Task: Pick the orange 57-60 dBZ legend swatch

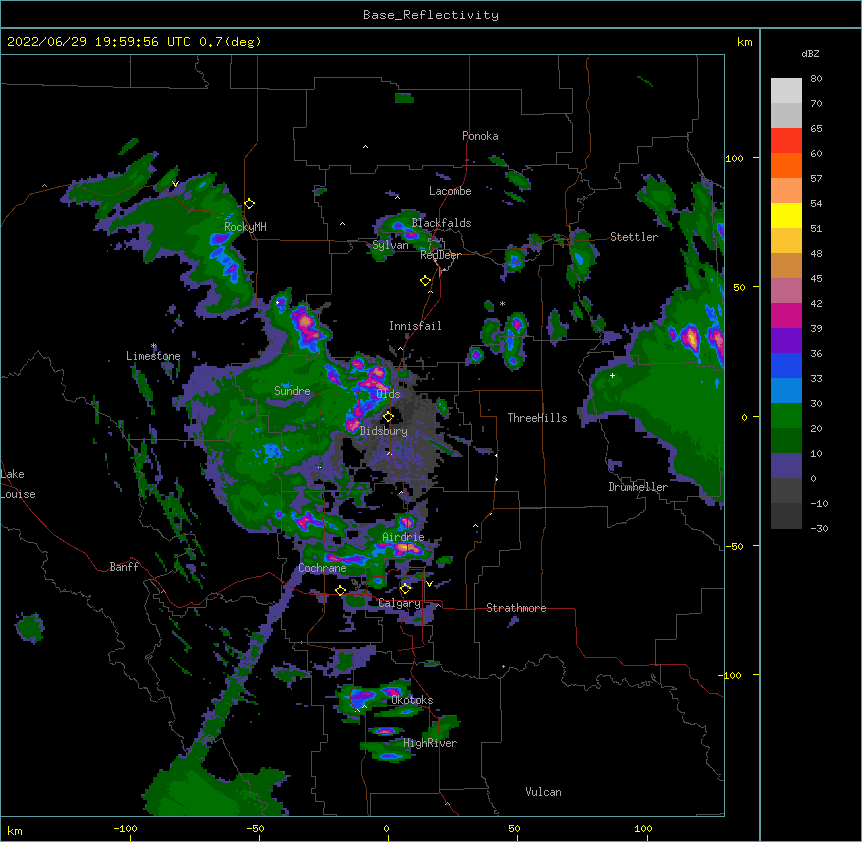Action: [x=786, y=165]
